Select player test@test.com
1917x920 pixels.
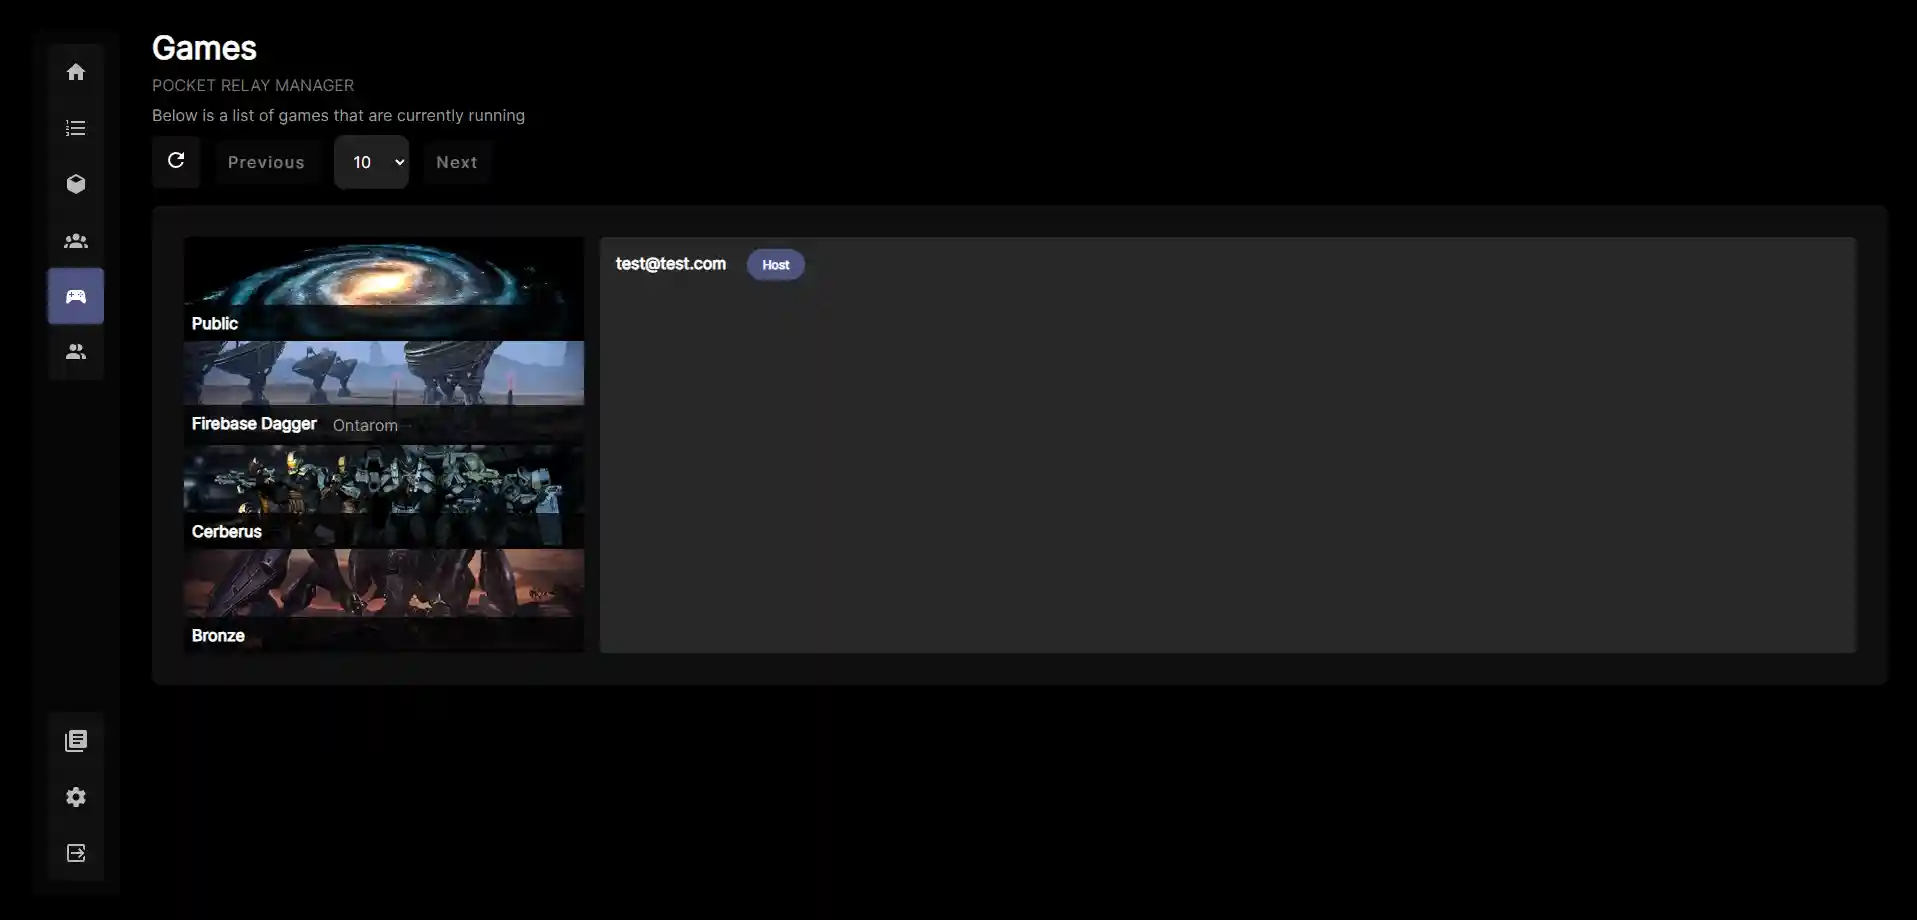click(x=671, y=264)
